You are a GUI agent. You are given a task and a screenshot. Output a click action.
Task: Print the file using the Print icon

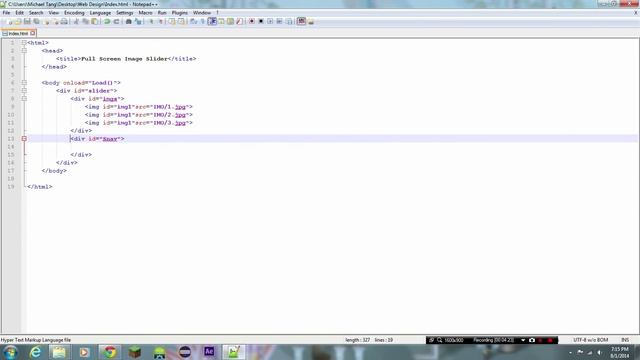pos(64,21)
